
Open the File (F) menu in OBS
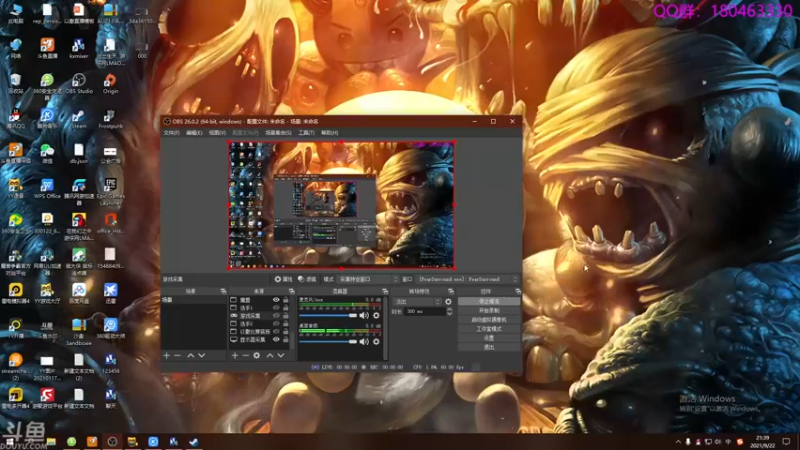171,133
